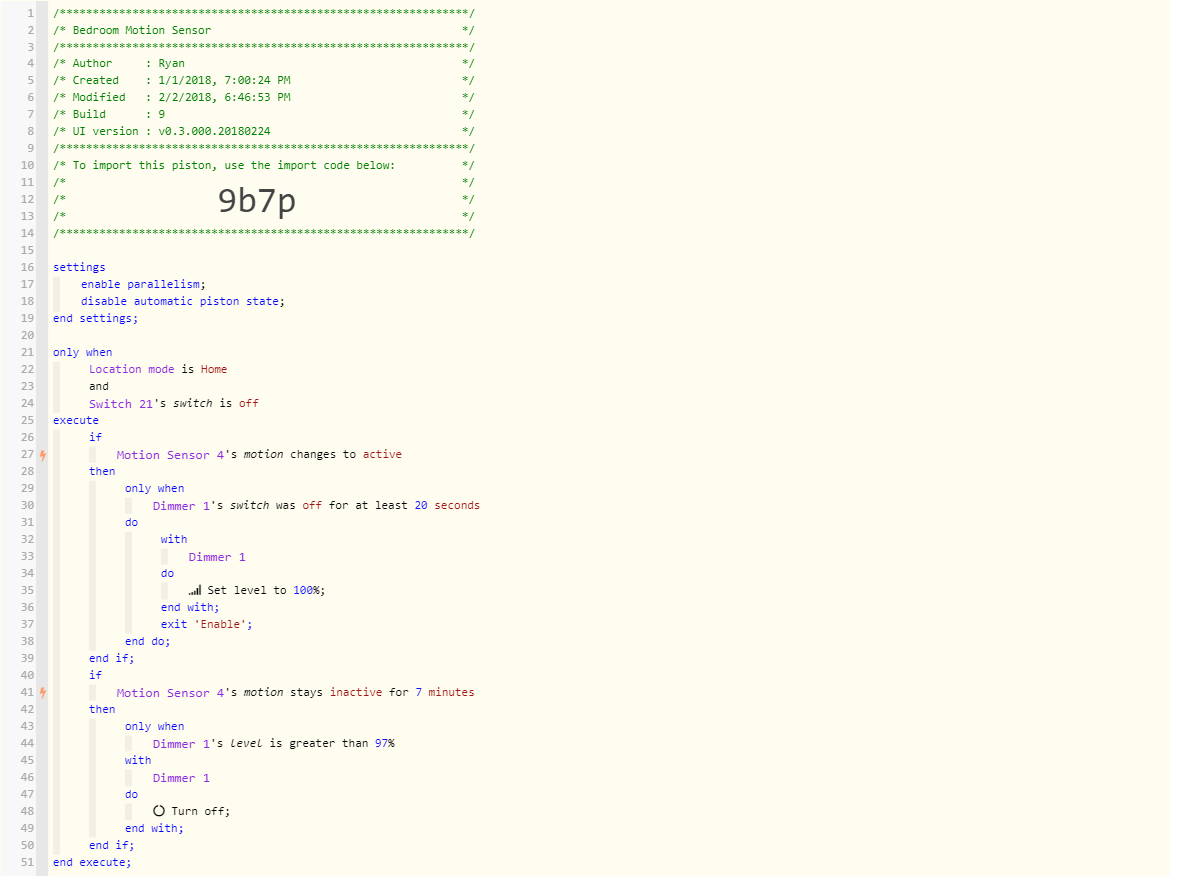Click 'end execute;' line
Image resolution: width=1178 pixels, height=885 pixels.
(92, 862)
